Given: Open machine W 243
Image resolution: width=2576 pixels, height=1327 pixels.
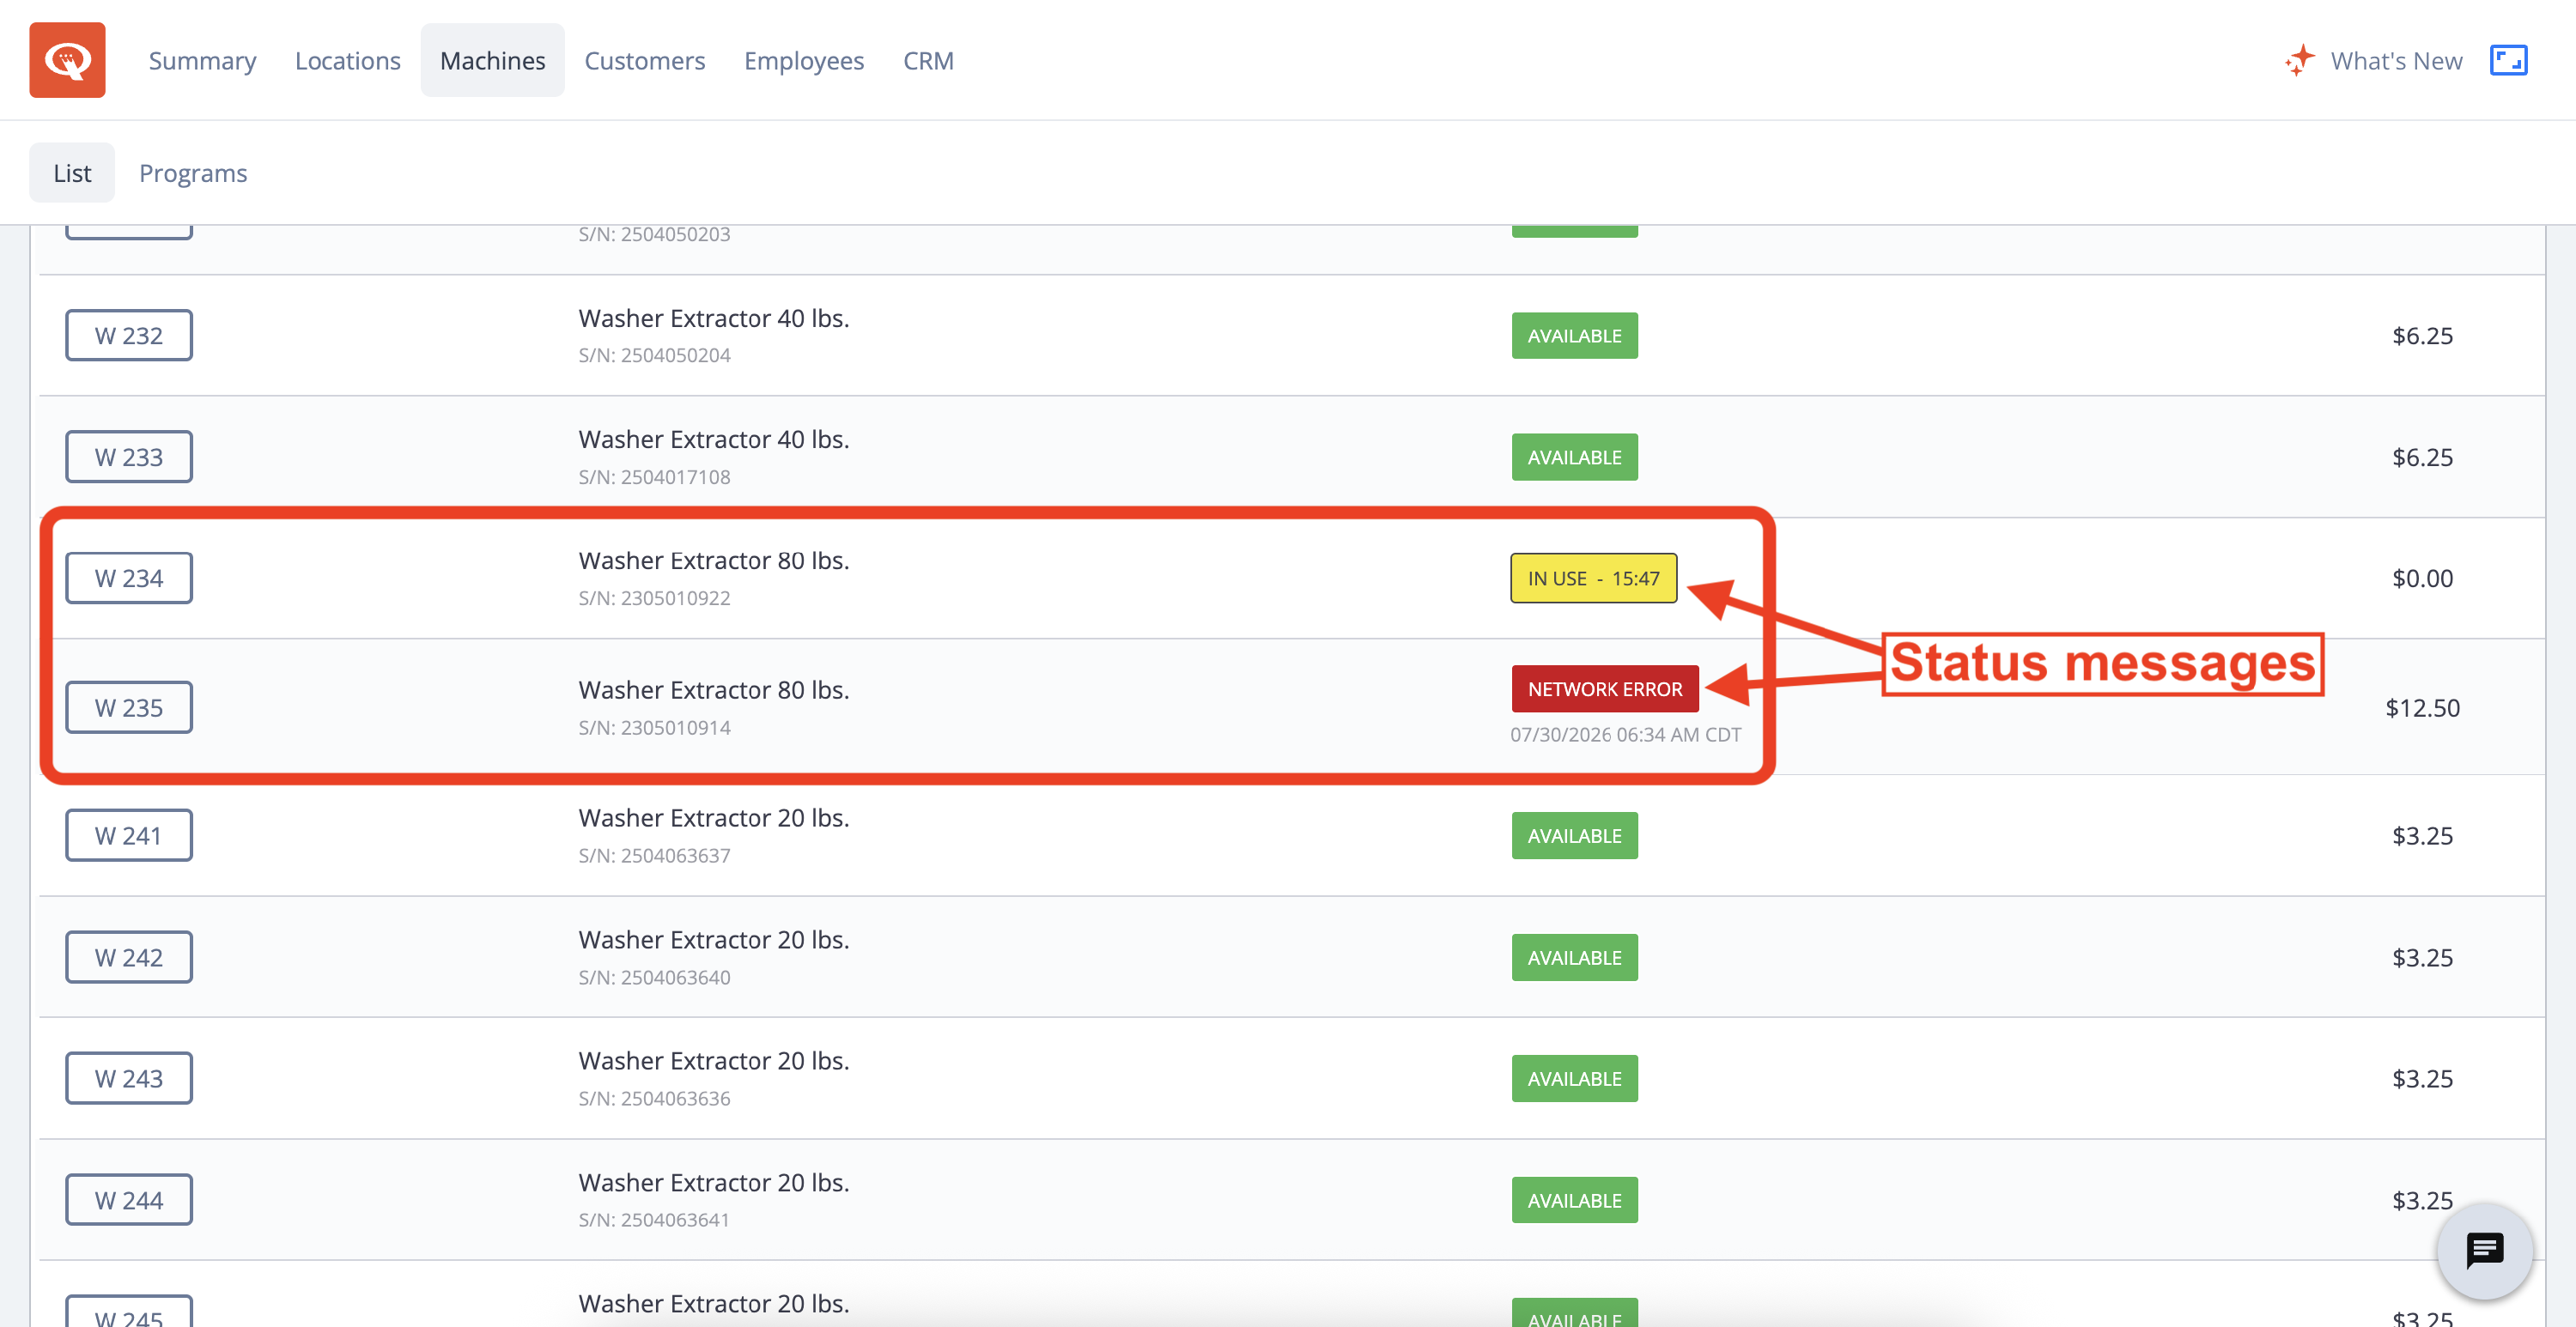Looking at the screenshot, I should click(129, 1079).
